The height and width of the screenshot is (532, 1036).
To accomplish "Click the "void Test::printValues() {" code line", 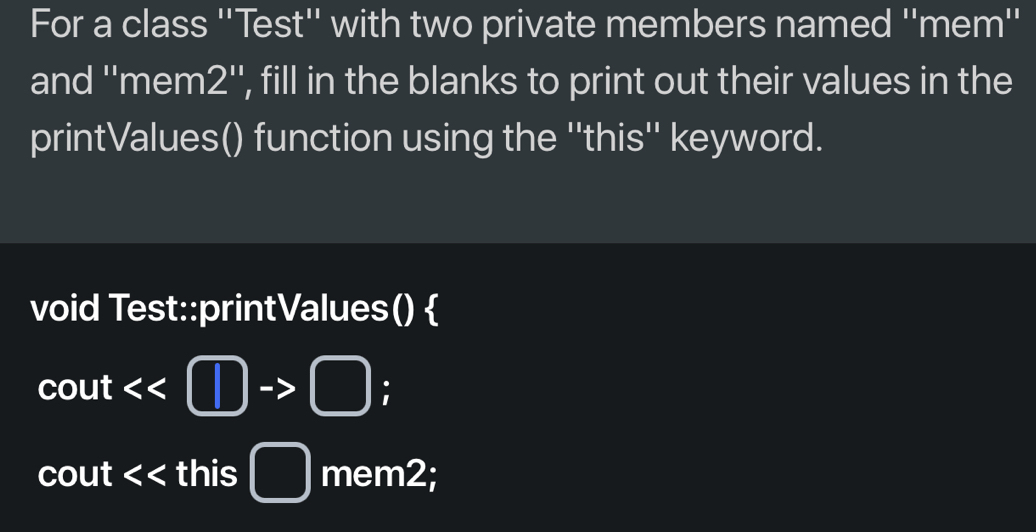I will (x=234, y=309).
